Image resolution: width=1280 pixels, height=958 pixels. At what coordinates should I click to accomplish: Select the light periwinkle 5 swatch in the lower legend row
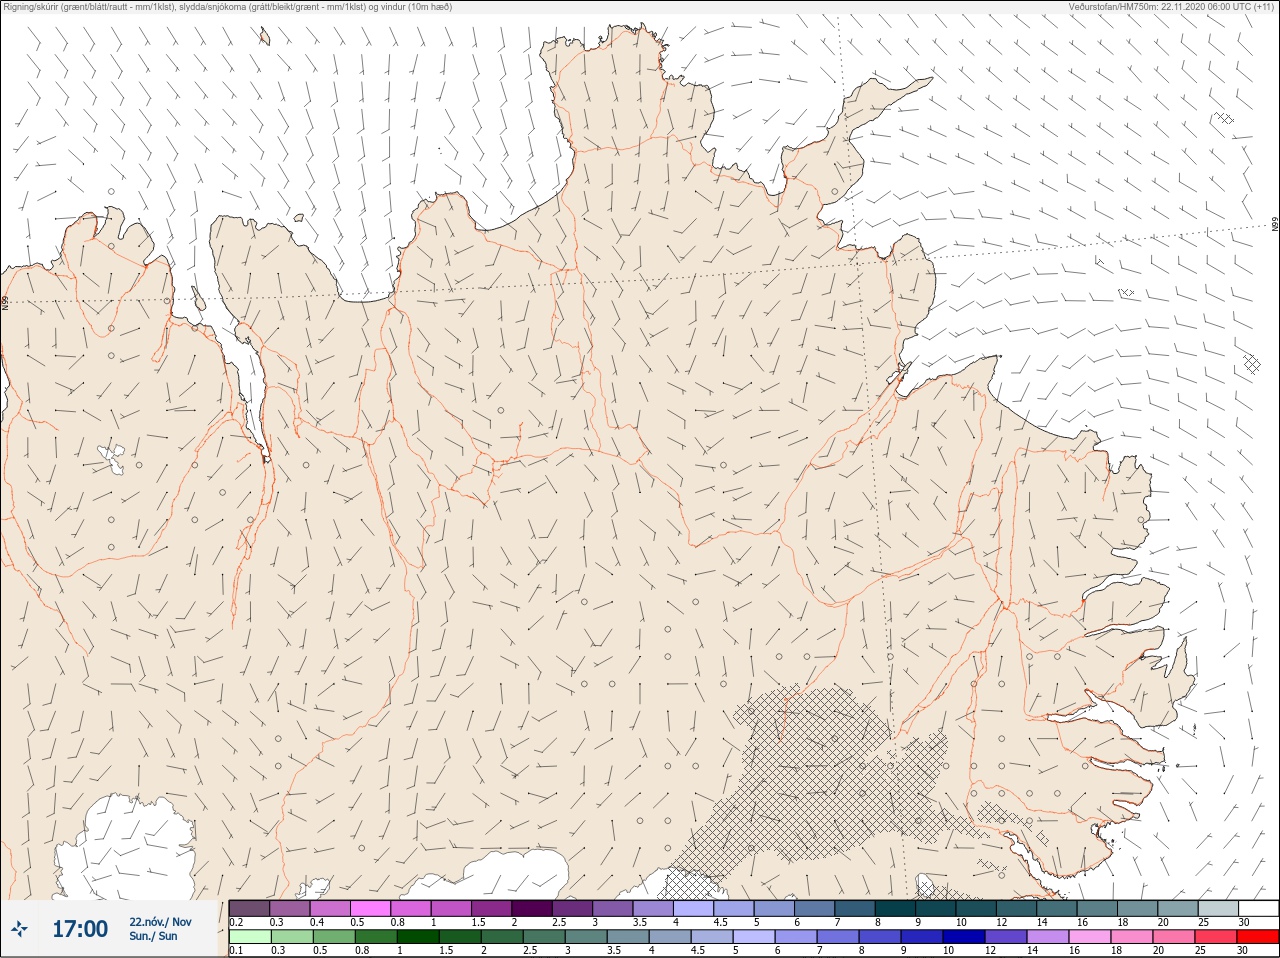tap(753, 937)
